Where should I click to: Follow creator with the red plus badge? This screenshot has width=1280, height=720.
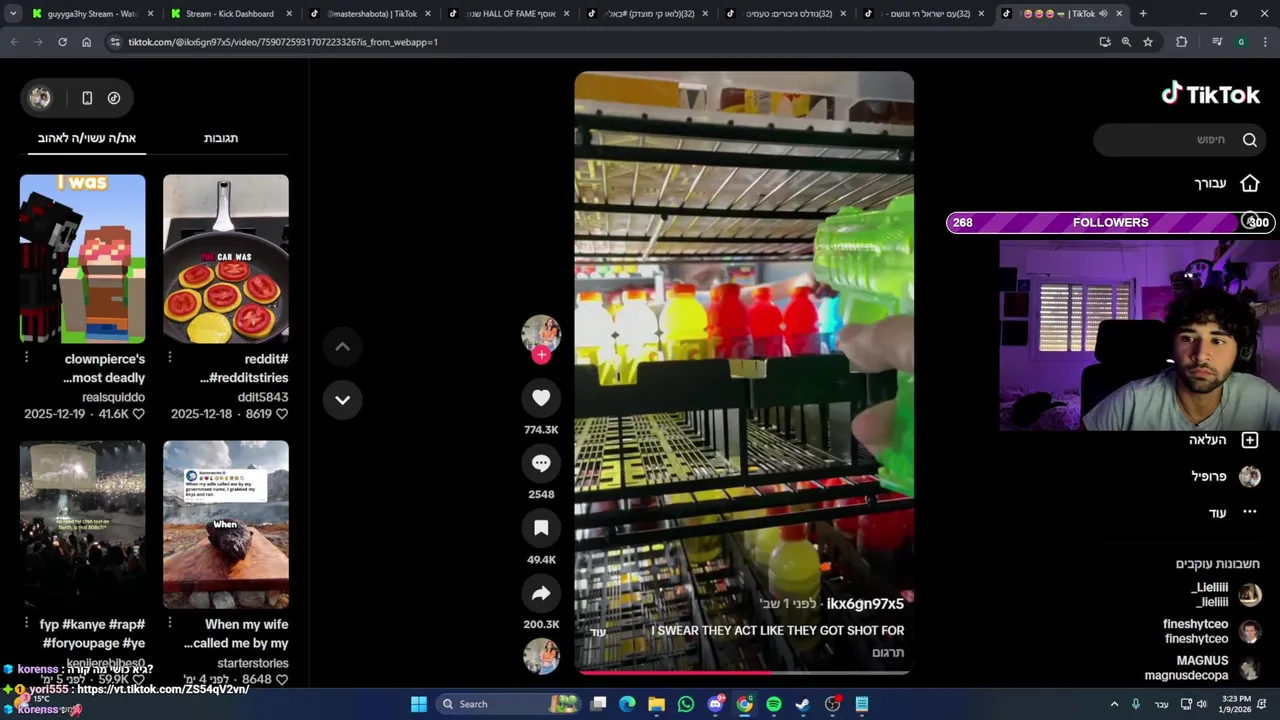point(541,355)
